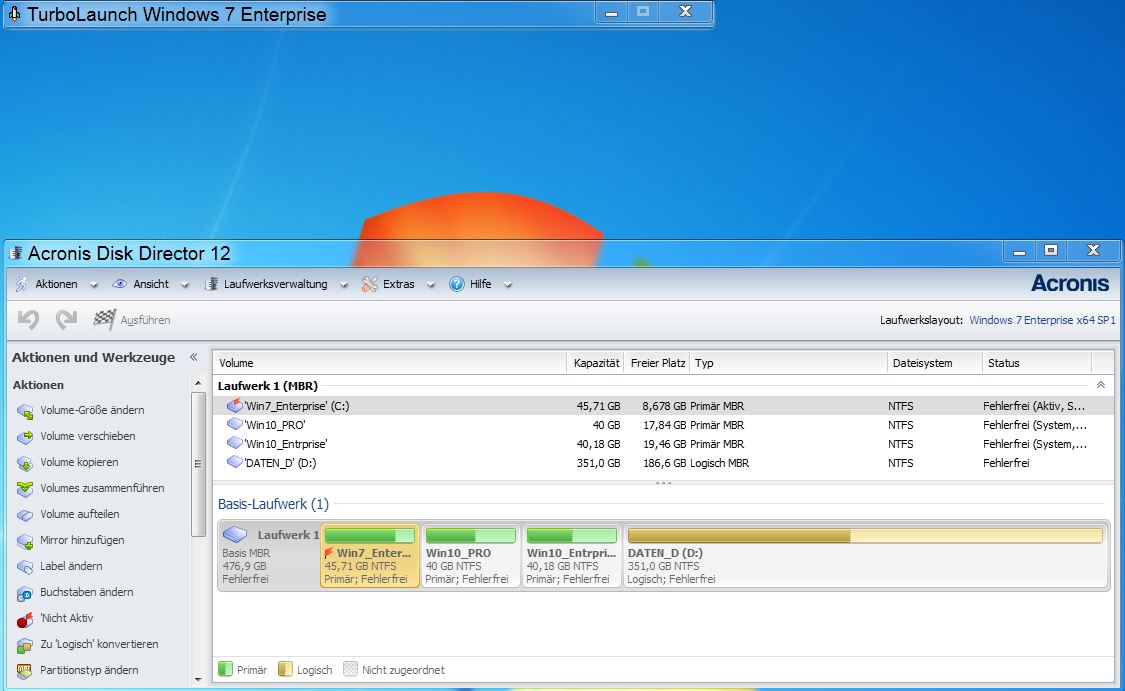Image resolution: width=1125 pixels, height=691 pixels.
Task: Click the Volume-Größe ändern icon
Action: pos(25,411)
